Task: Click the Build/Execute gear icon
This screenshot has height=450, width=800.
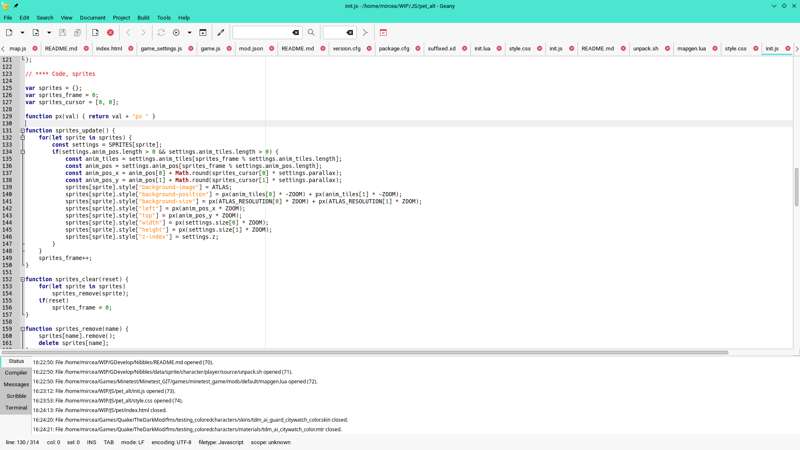Action: pyautogui.click(x=176, y=33)
